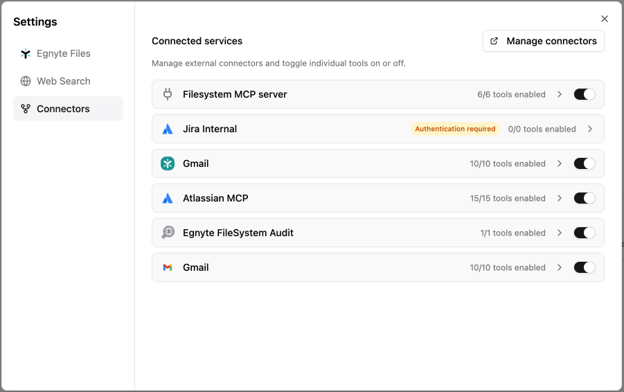
Task: Disable the Gmail connector with red M icon
Action: coord(584,267)
